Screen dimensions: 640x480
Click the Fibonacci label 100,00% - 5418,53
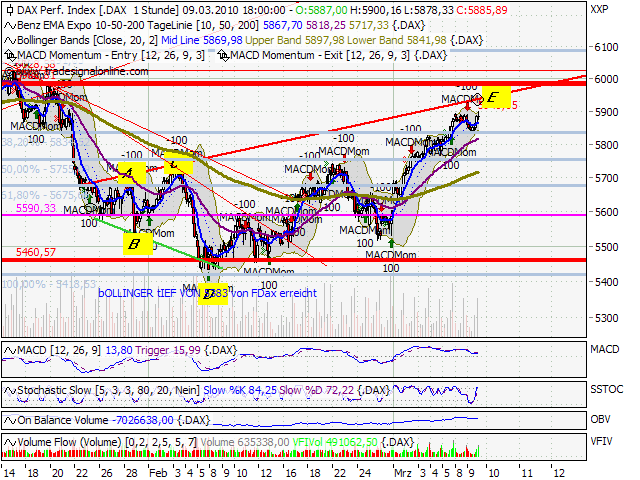click(x=49, y=284)
